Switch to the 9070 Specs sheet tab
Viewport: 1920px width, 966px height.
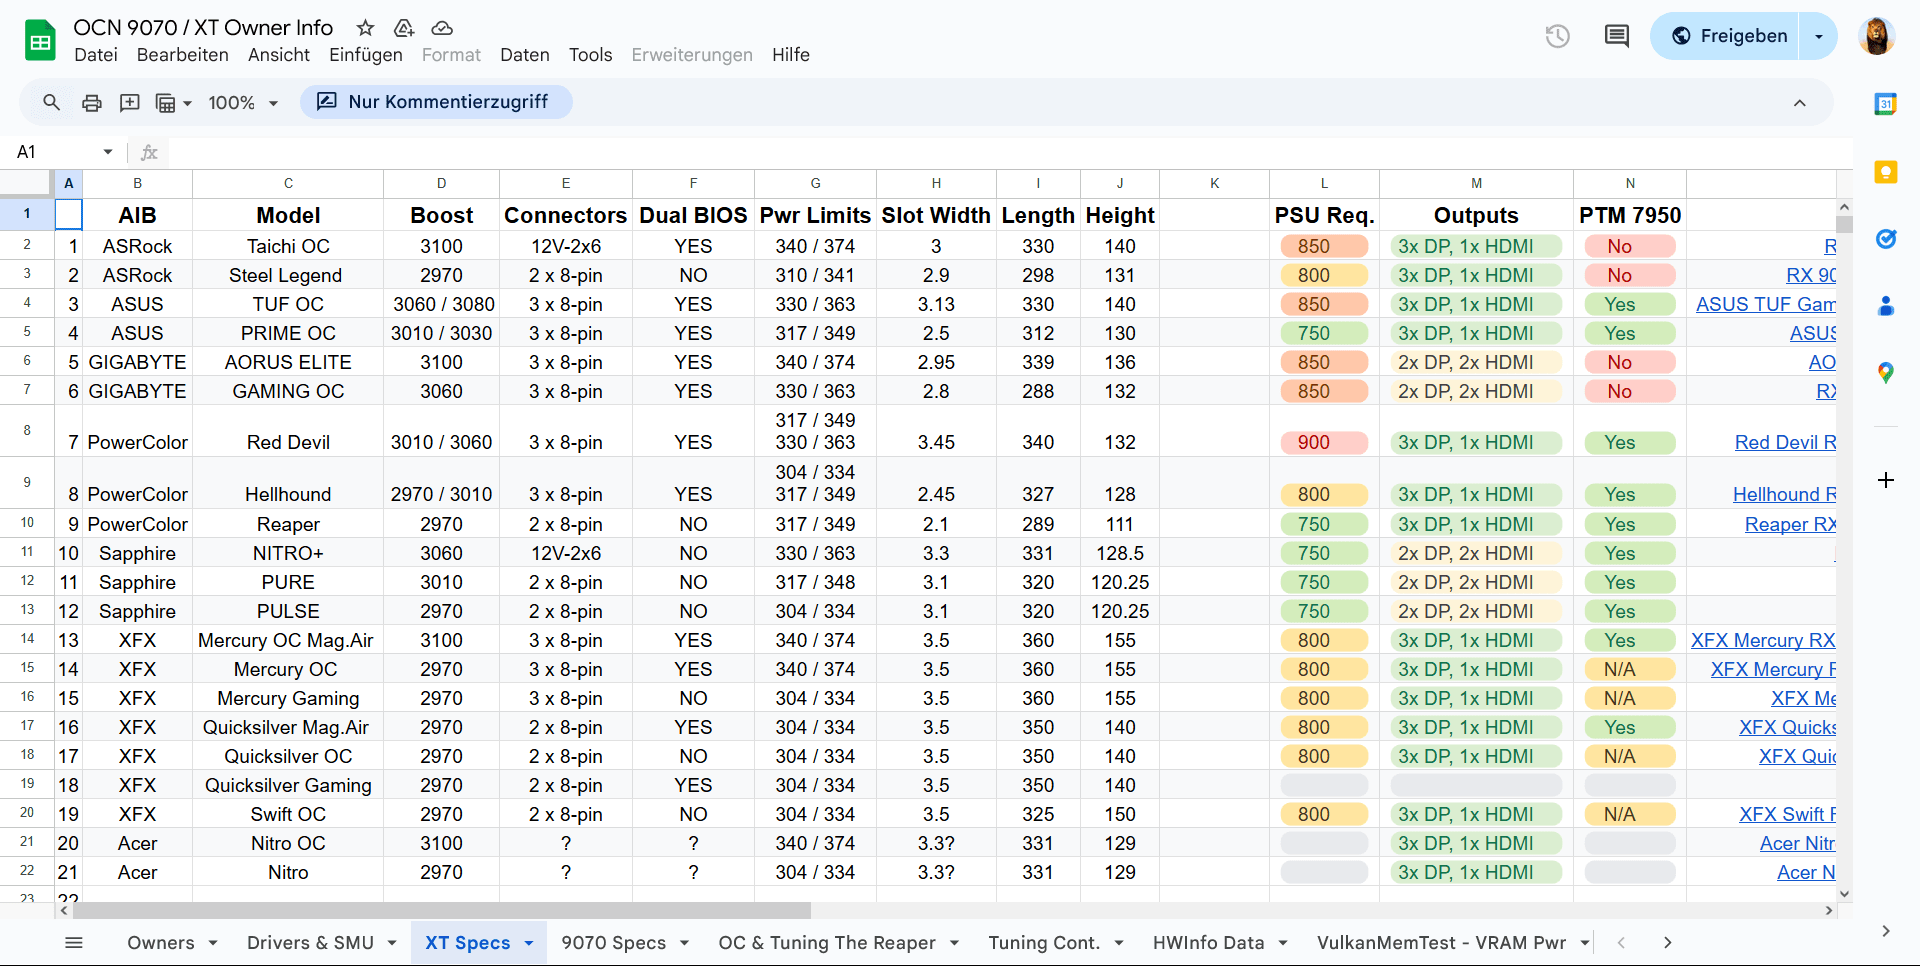coord(614,943)
